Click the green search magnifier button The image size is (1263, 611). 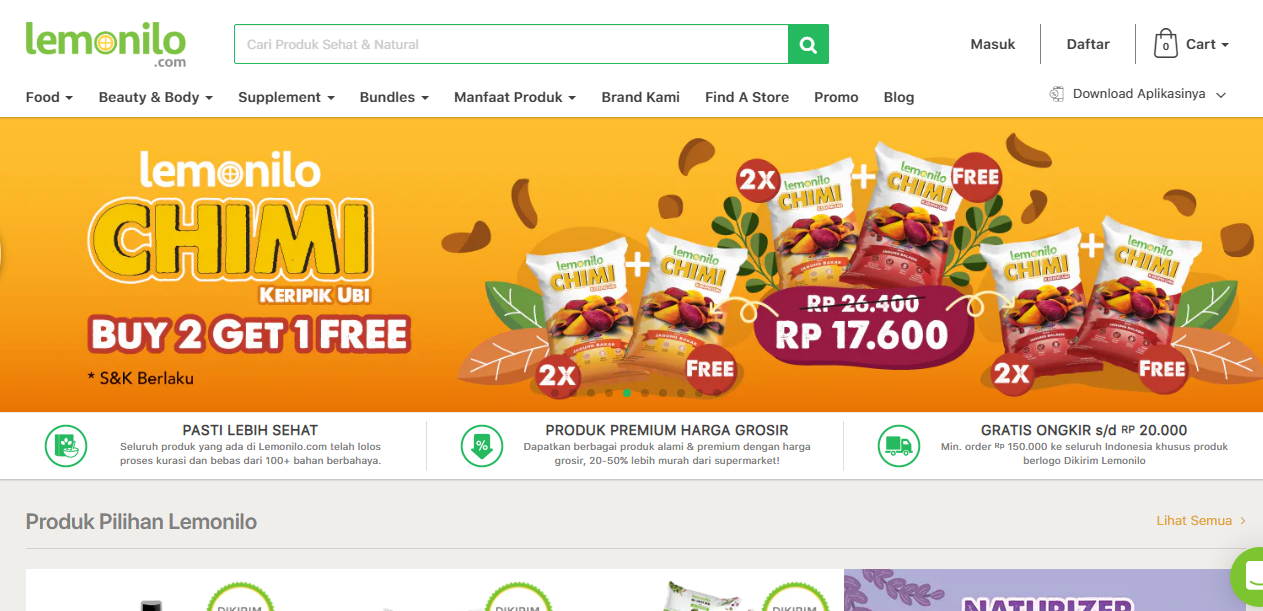[808, 44]
